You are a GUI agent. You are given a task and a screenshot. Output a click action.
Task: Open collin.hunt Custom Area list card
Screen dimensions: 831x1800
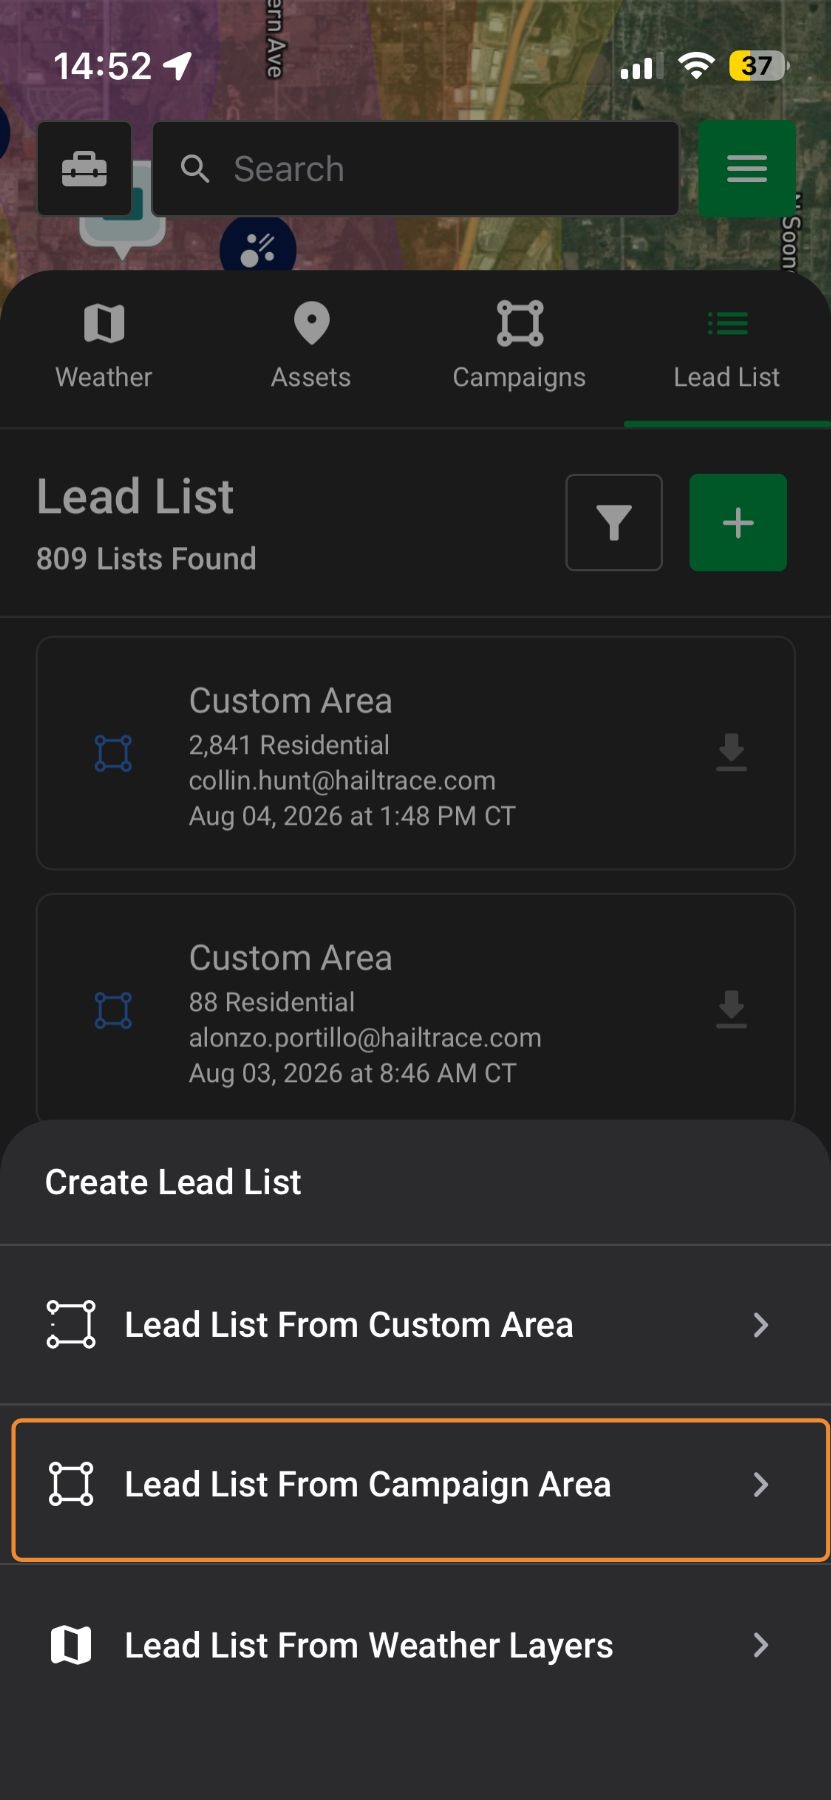click(416, 753)
